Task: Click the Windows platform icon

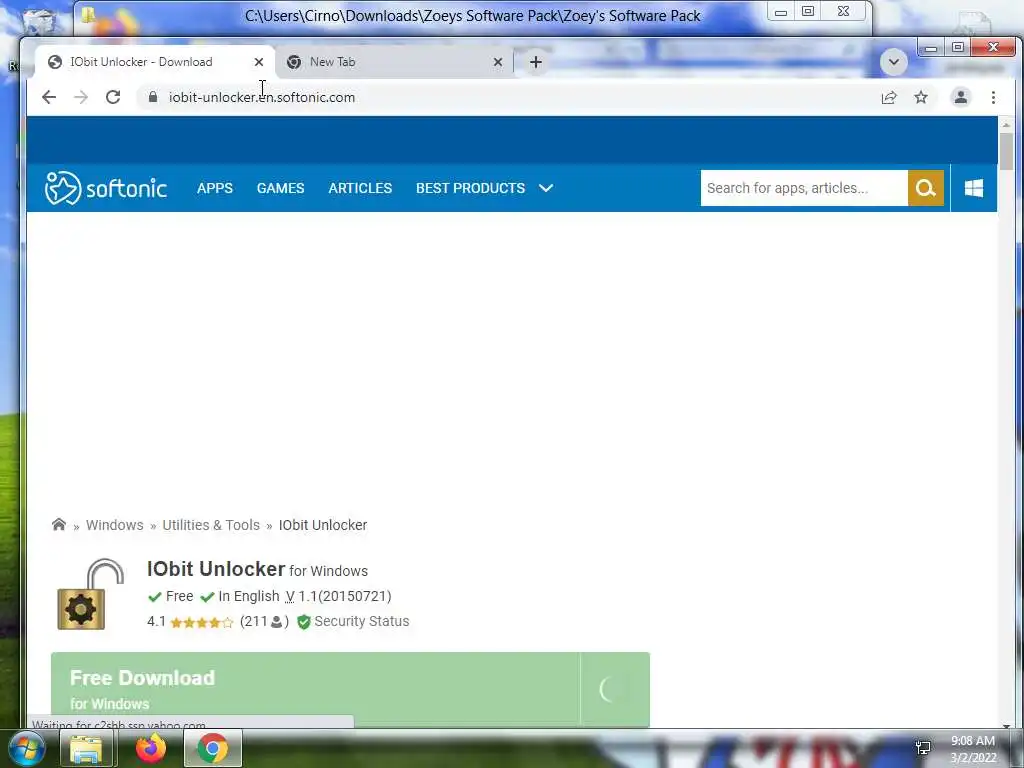Action: pos(974,188)
